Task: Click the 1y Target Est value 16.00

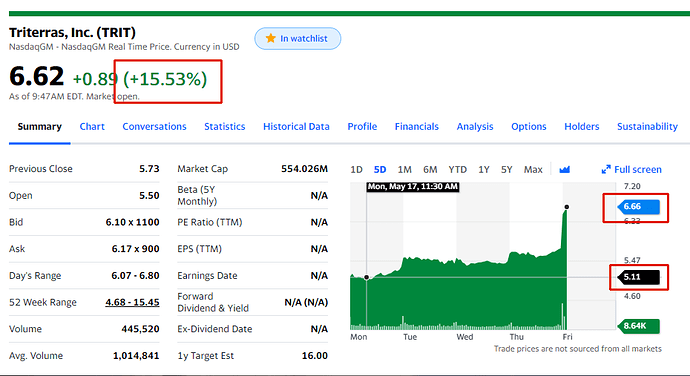Action: pyautogui.click(x=315, y=356)
